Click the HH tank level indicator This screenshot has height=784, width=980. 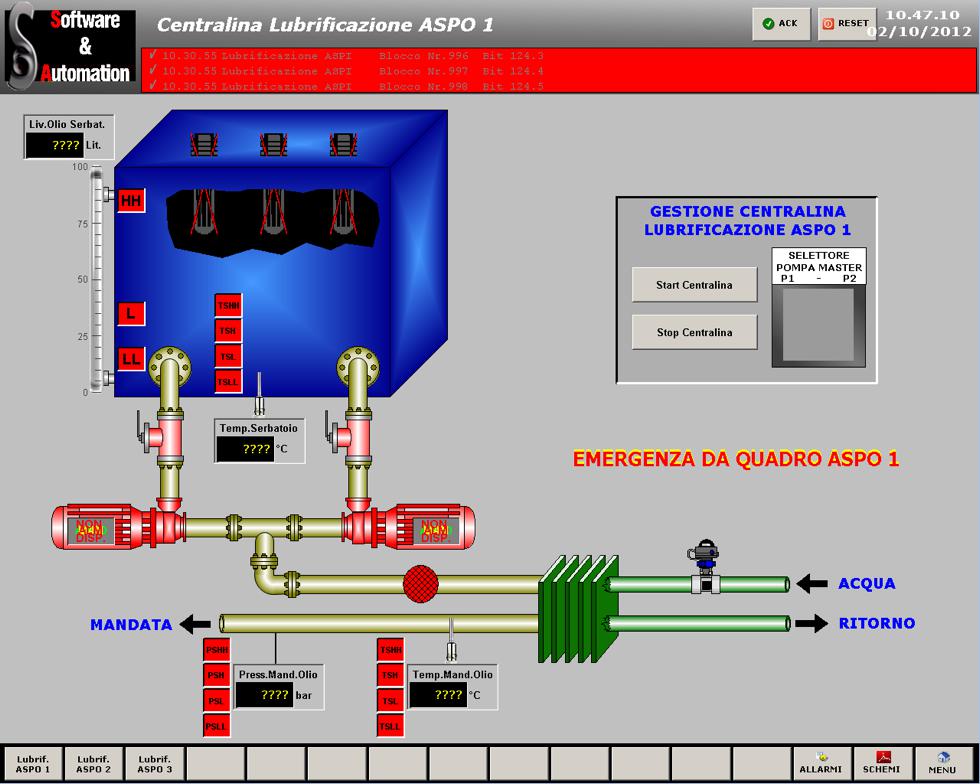(x=131, y=201)
